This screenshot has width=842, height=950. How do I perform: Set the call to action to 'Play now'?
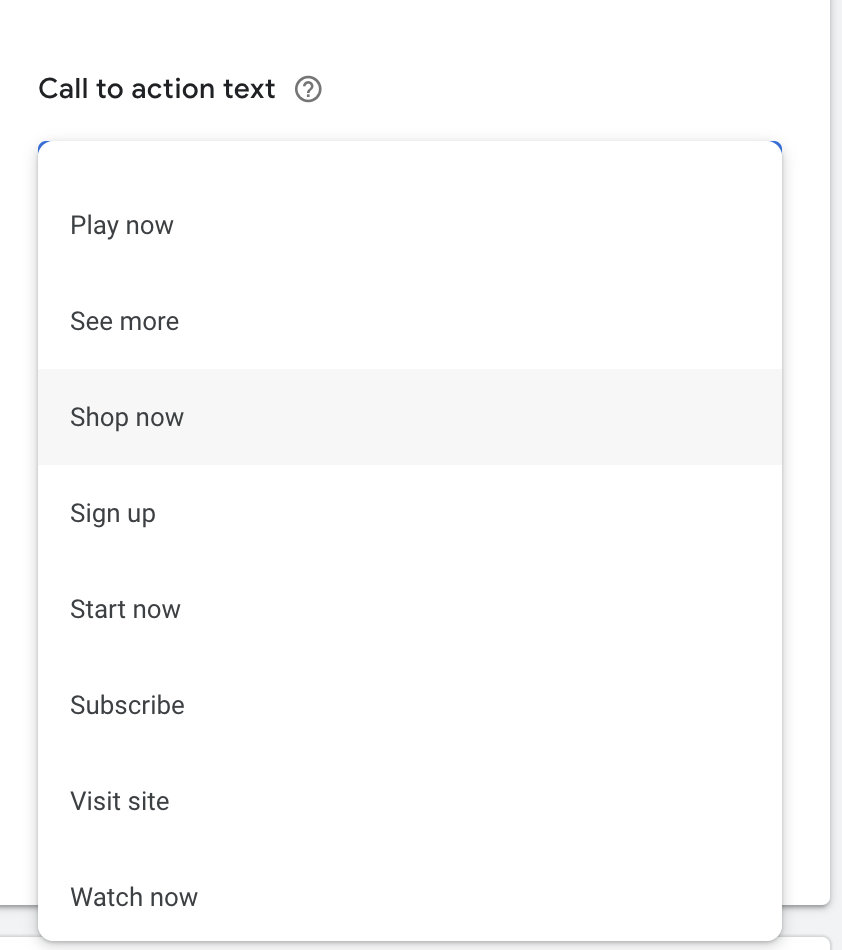(122, 225)
